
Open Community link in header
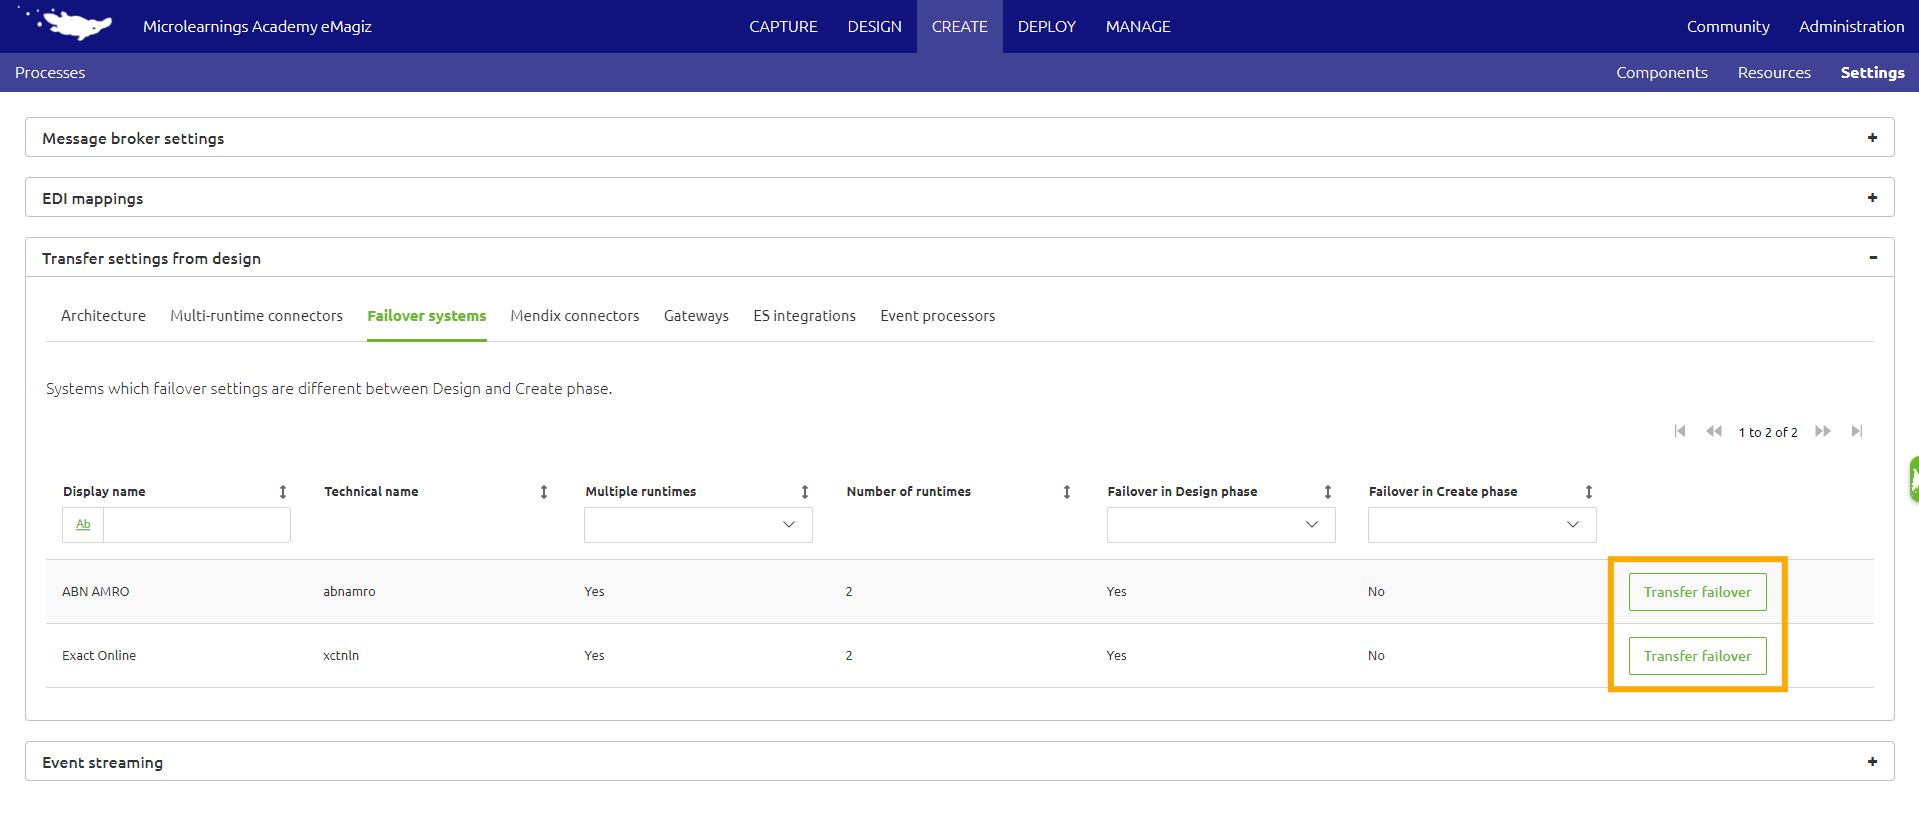point(1728,27)
